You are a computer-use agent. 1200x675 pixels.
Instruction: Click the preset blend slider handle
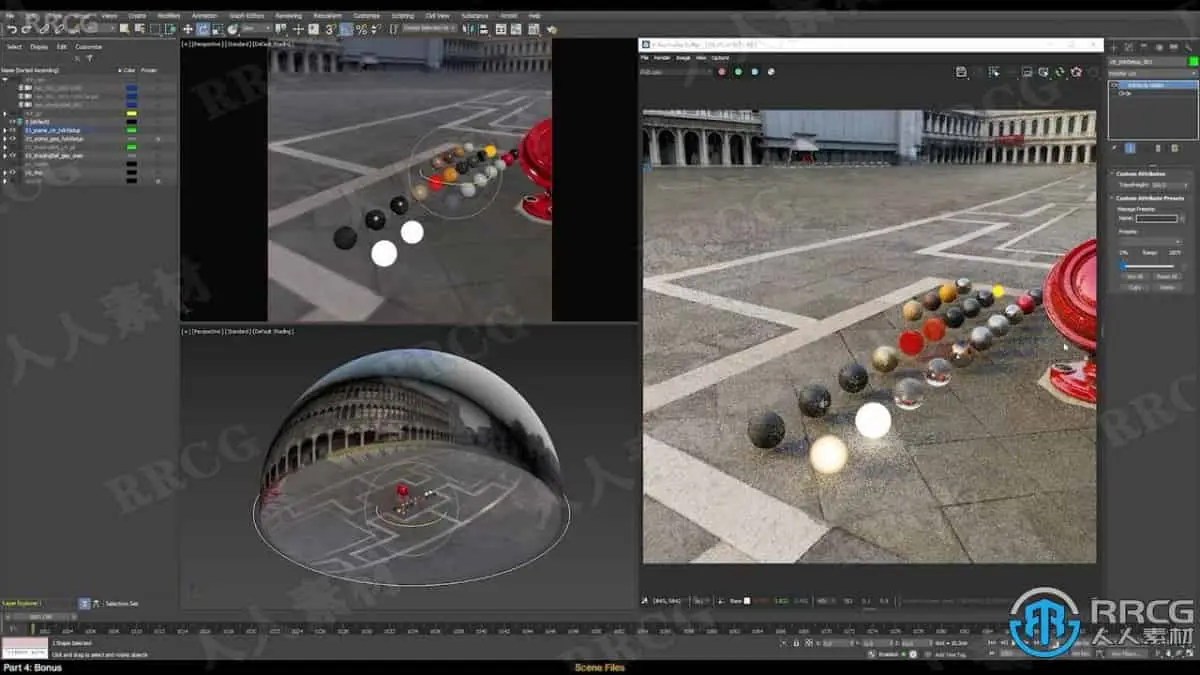pos(1123,266)
